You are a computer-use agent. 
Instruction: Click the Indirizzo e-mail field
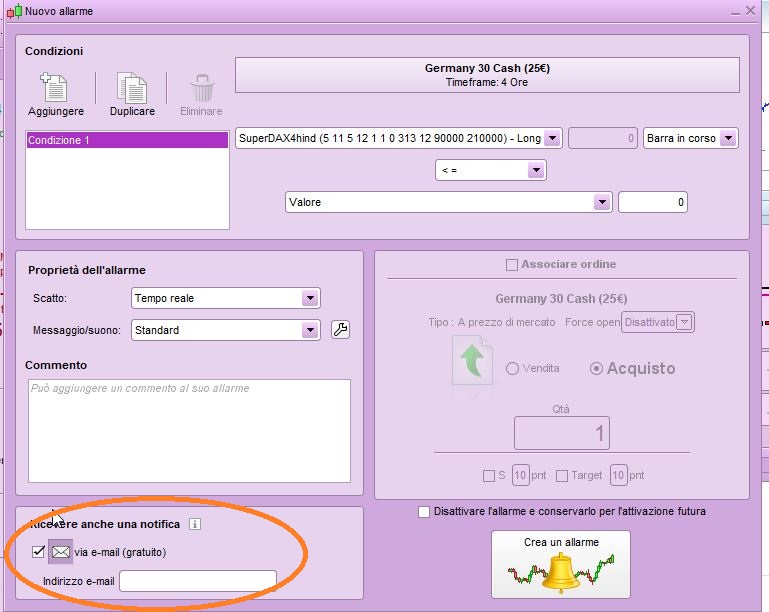(x=198, y=581)
